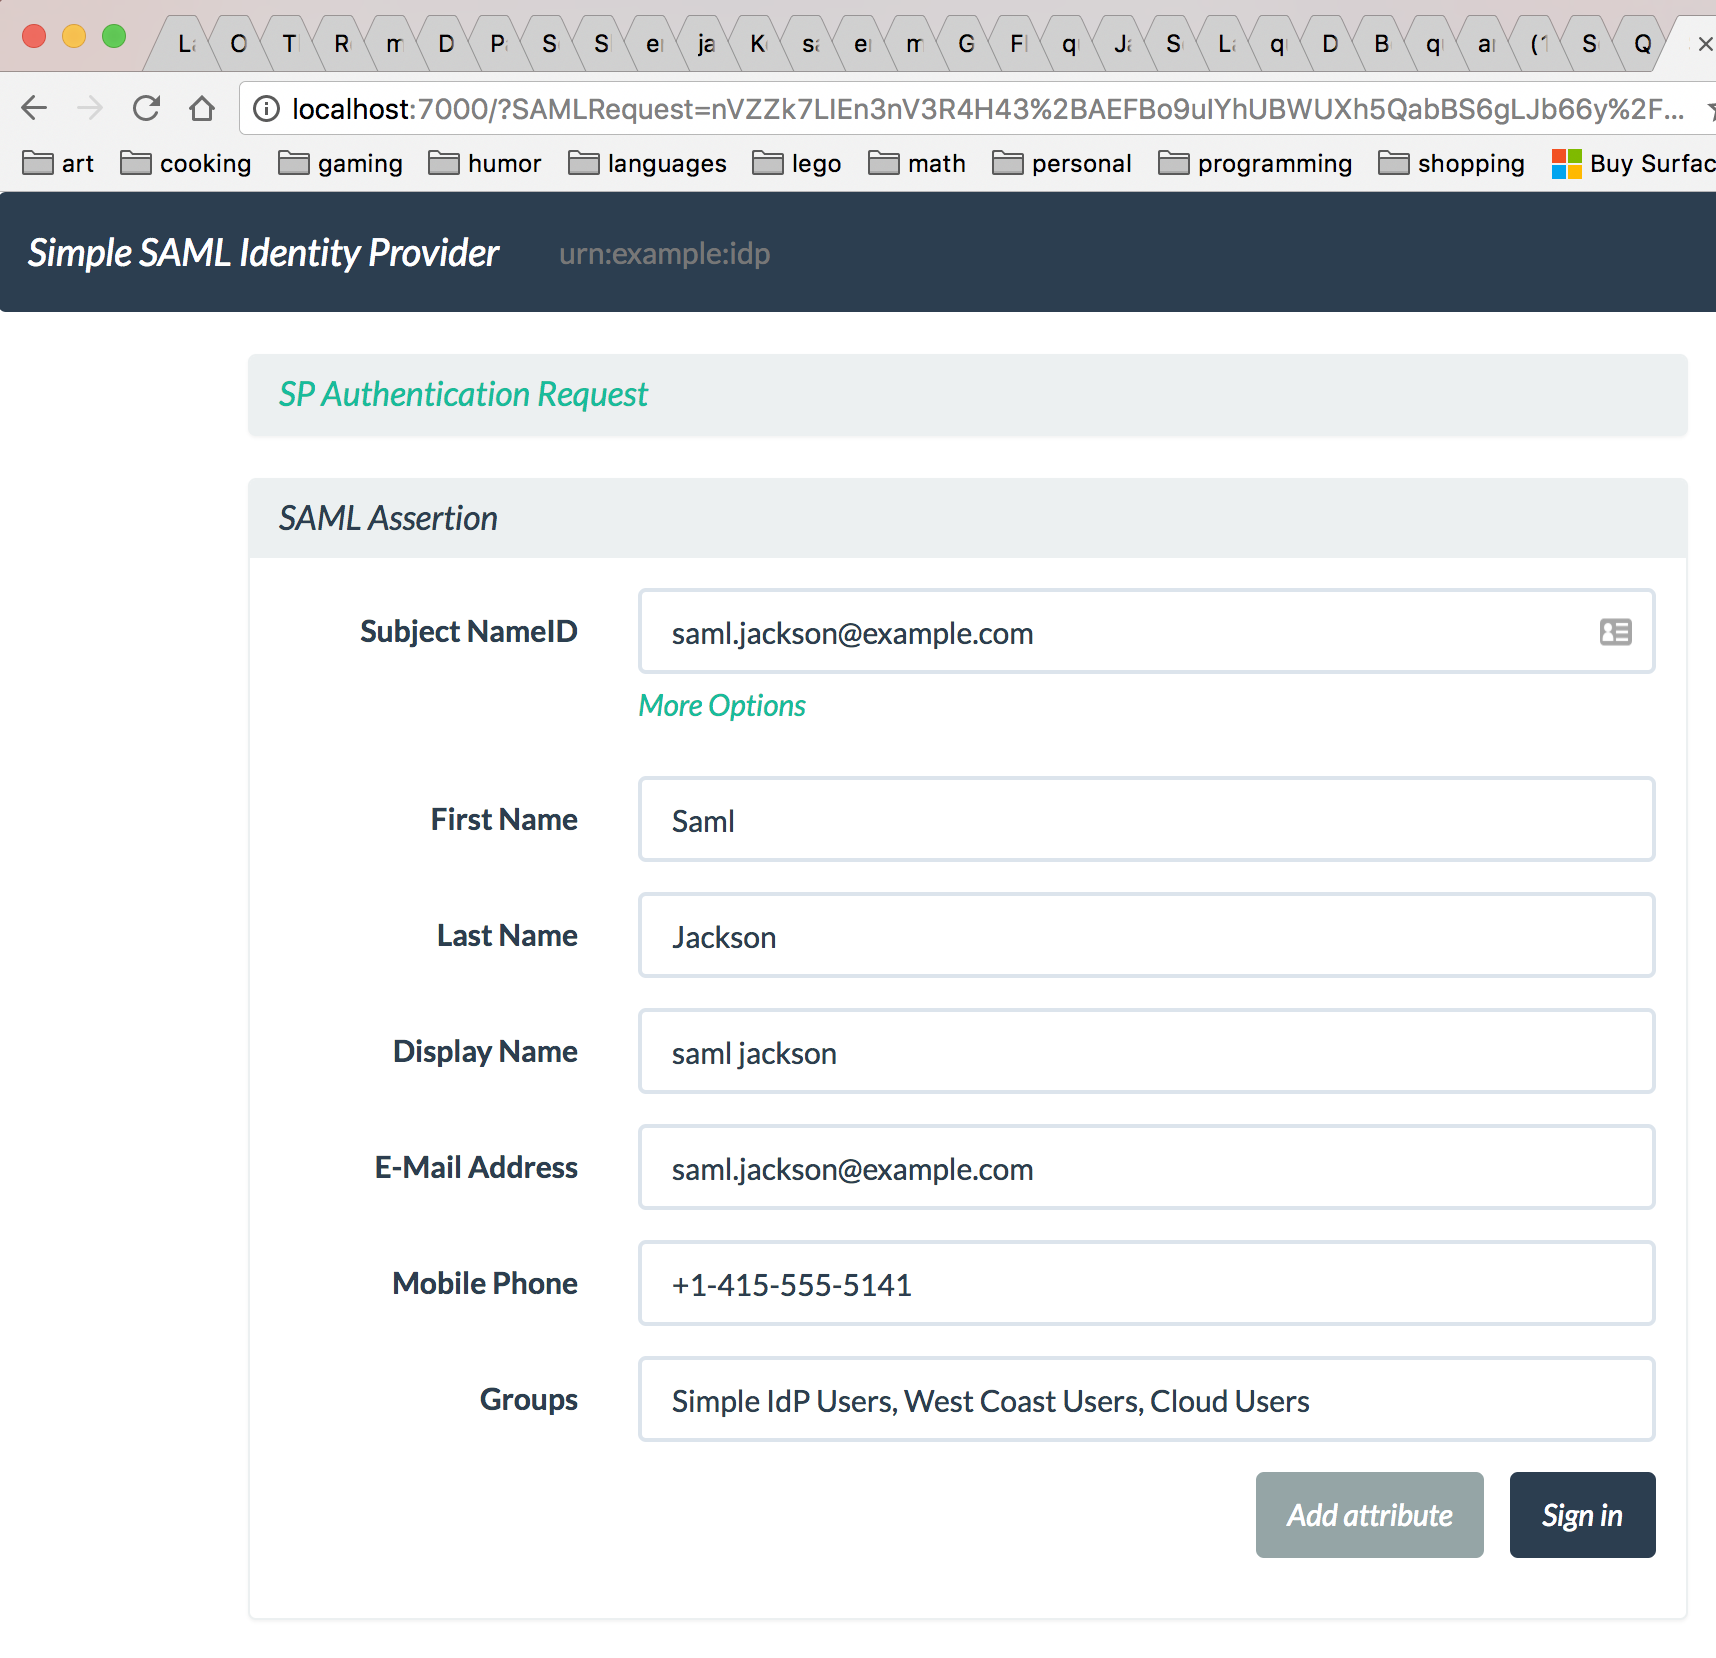
Task: Close the active browser tab
Action: [x=1705, y=44]
